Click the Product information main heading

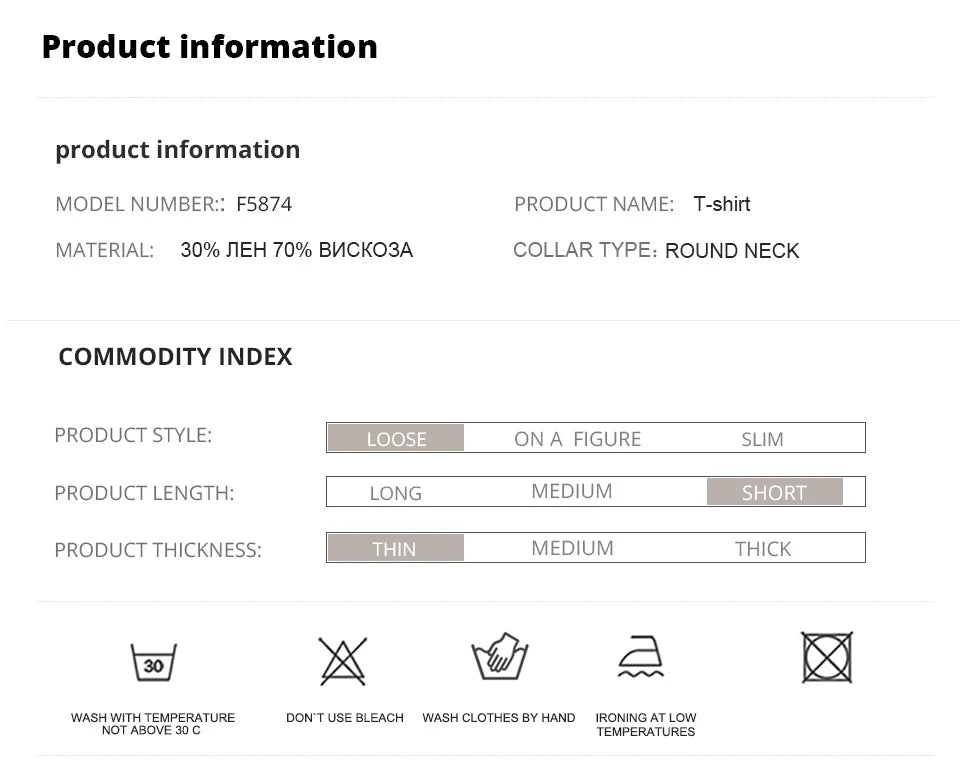tap(210, 47)
